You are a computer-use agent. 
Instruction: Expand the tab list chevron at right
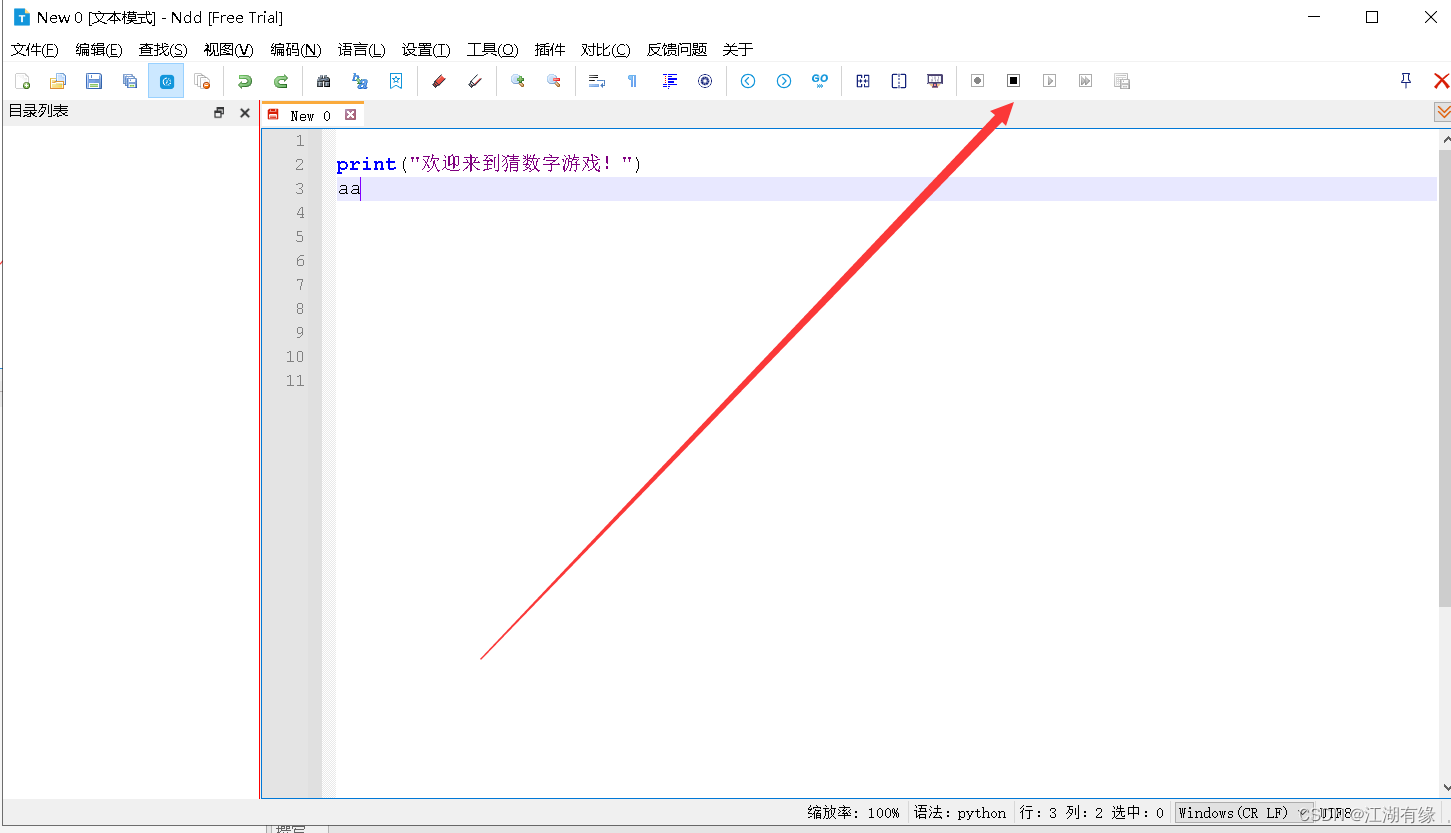1442,112
